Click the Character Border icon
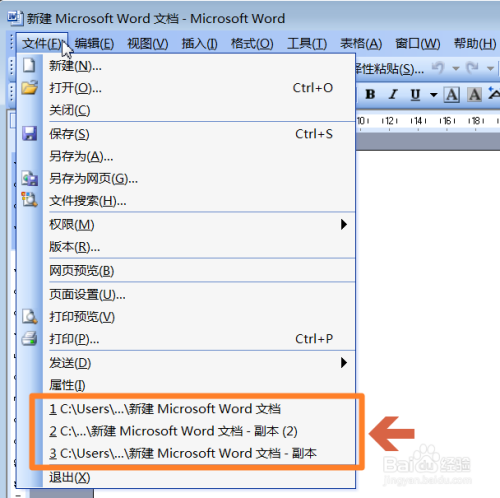The height and width of the screenshot is (498, 500). click(x=452, y=95)
